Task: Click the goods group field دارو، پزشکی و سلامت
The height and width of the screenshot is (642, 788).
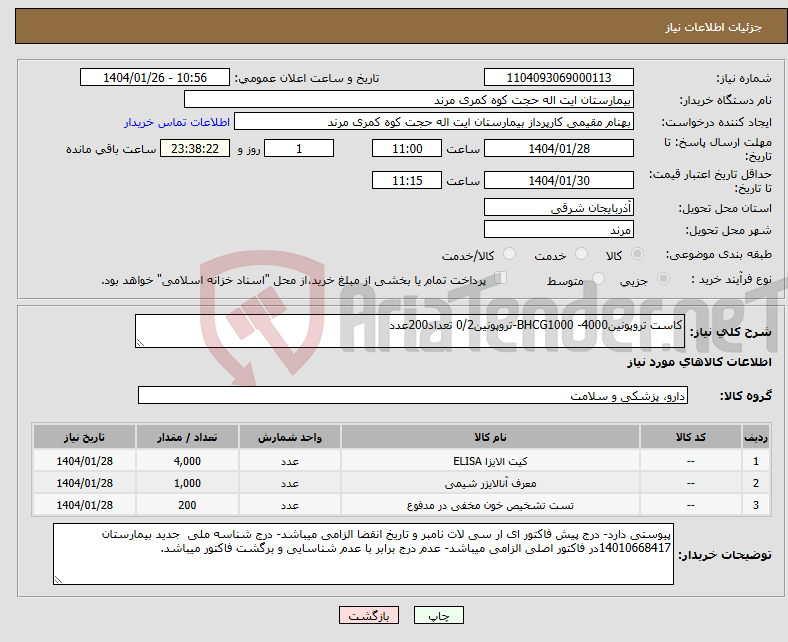Action: click(413, 395)
